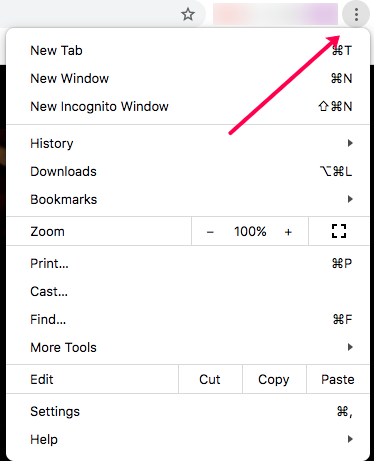The height and width of the screenshot is (461, 374).
Task: Enter fullscreen mode via the Zoom row icon
Action: pos(339,231)
